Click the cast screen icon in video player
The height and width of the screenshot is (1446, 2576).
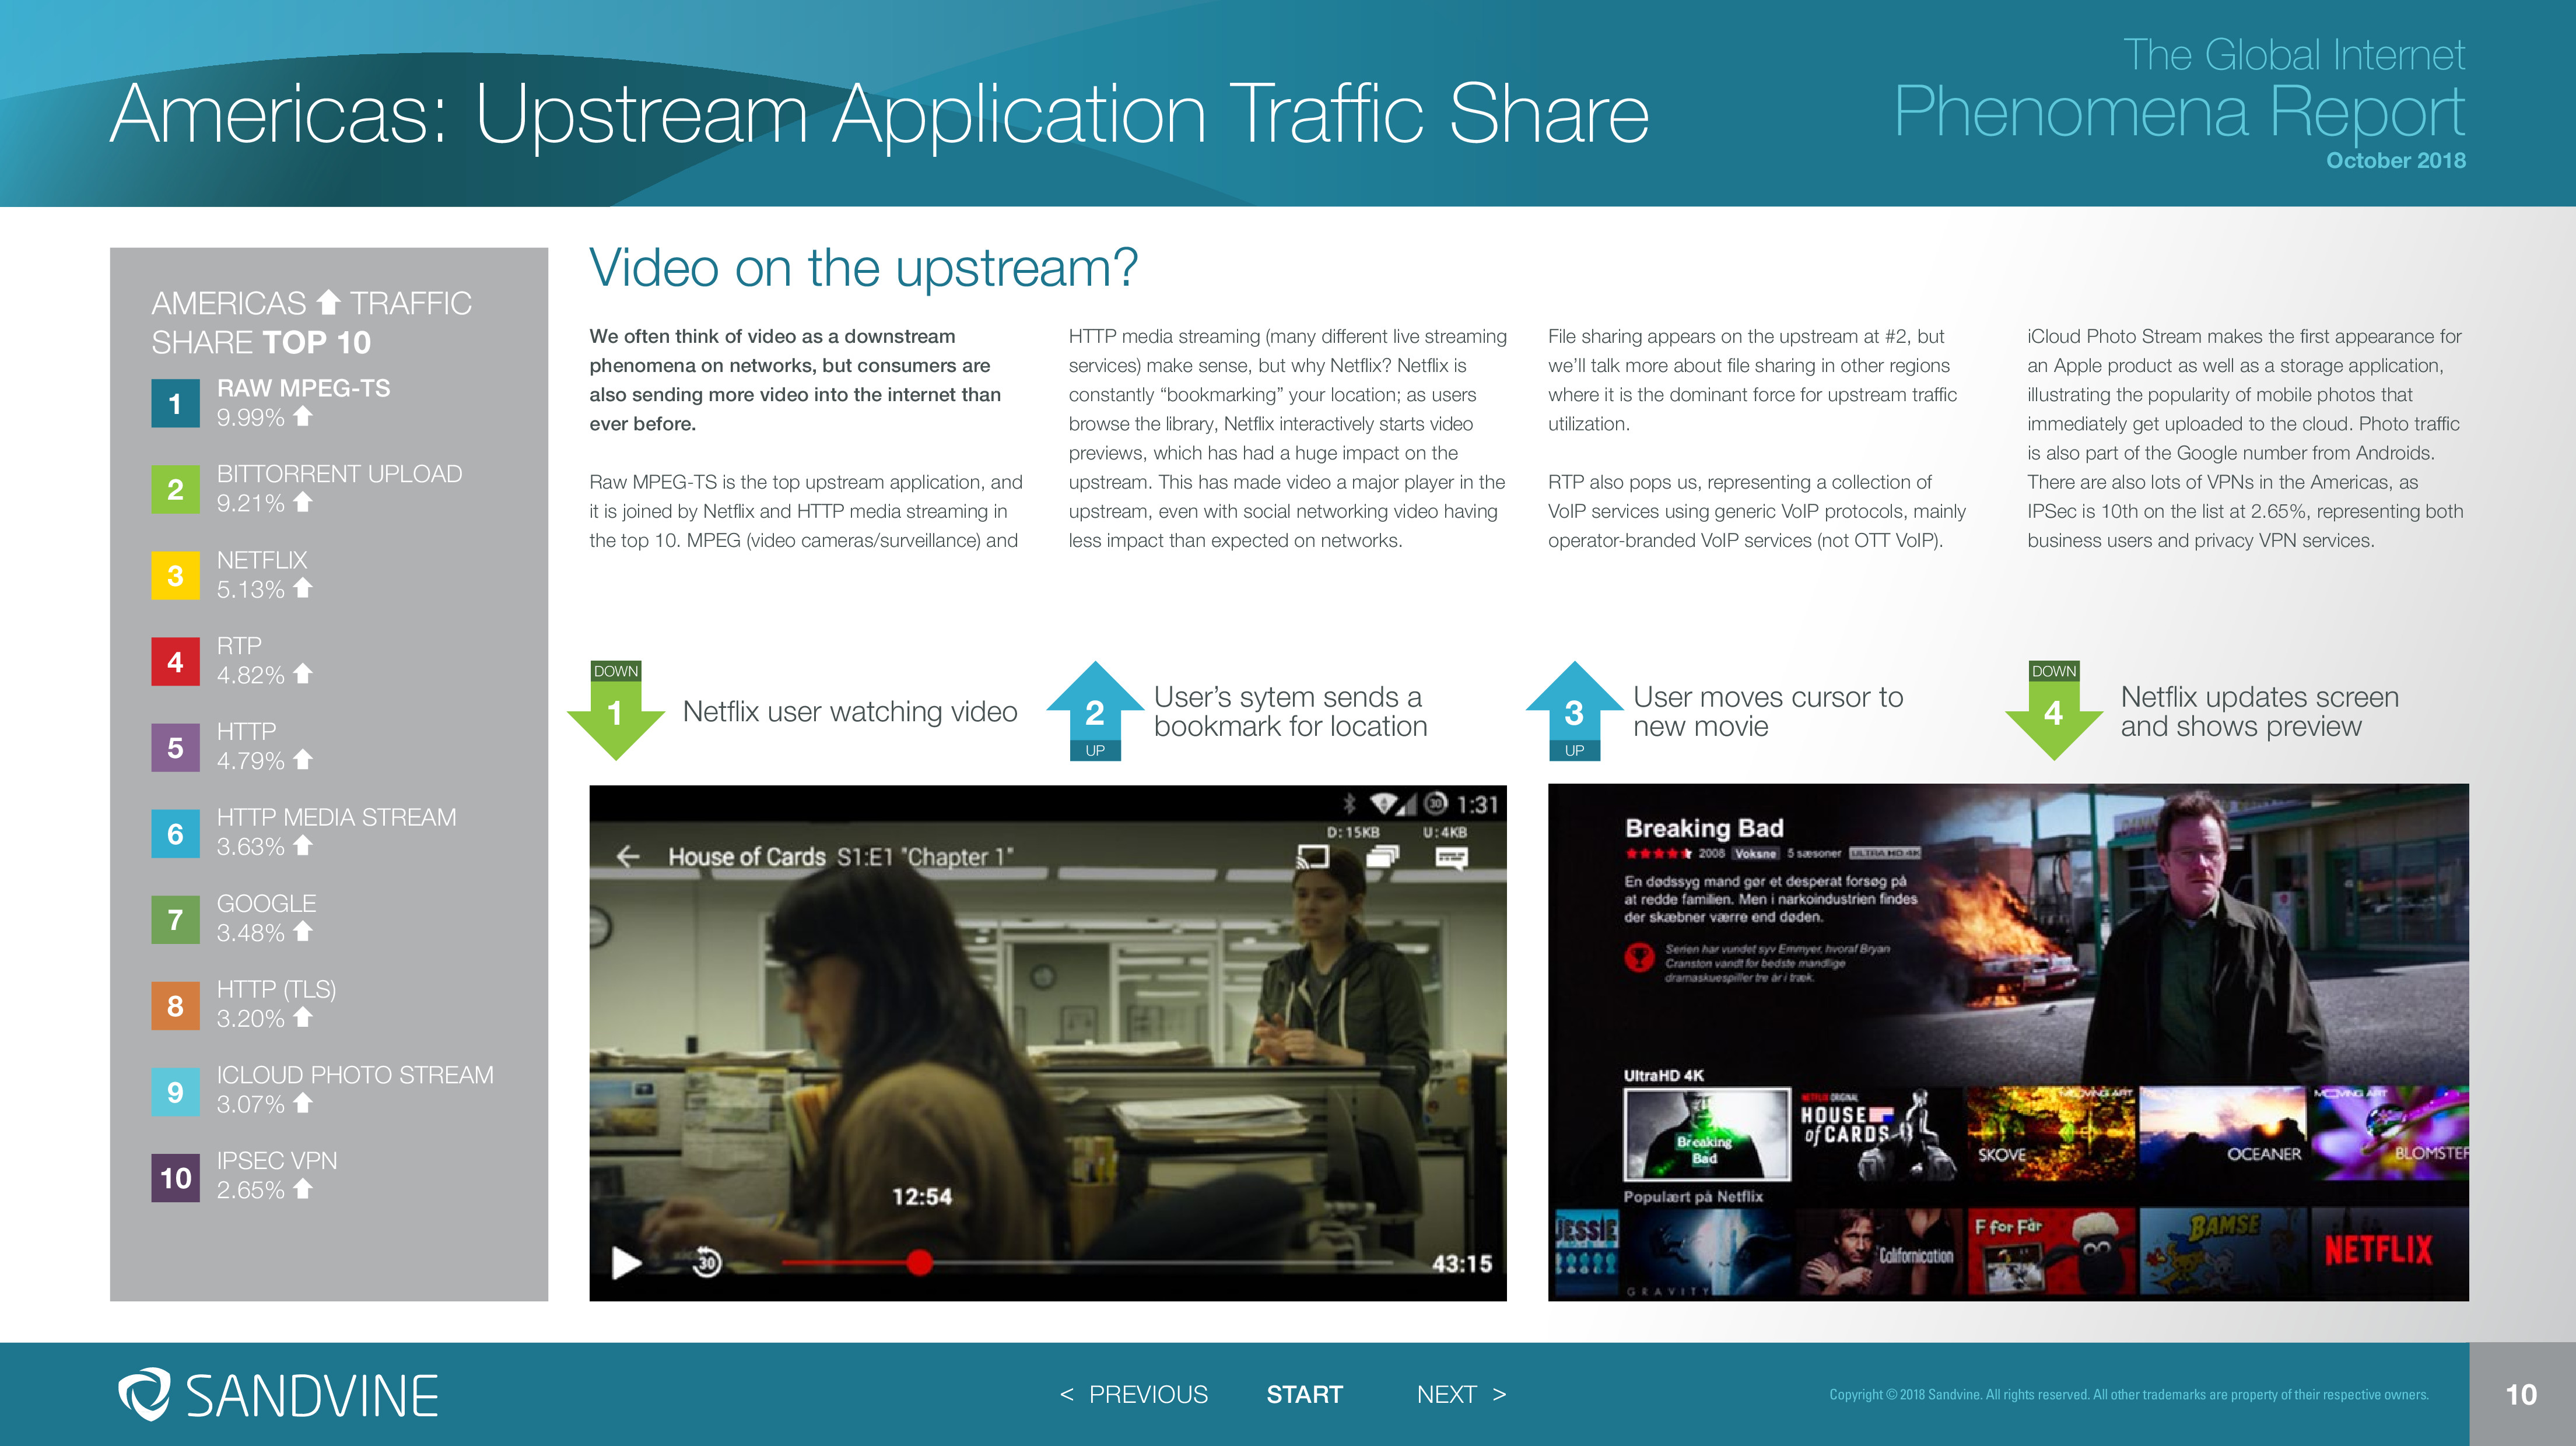(x=1312, y=857)
